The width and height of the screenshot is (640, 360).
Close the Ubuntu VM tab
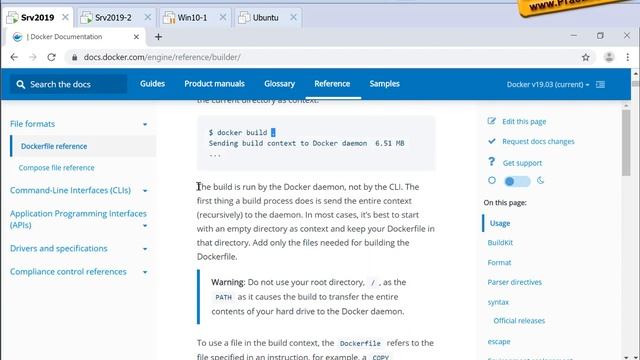[293, 18]
